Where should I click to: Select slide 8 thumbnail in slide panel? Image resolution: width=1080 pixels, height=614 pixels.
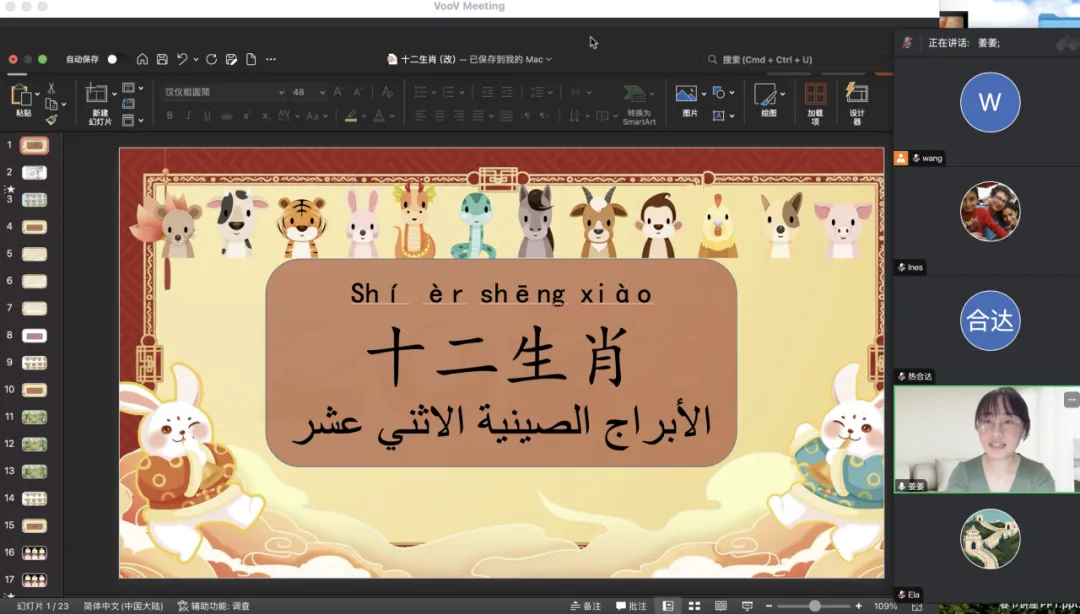(x=34, y=335)
